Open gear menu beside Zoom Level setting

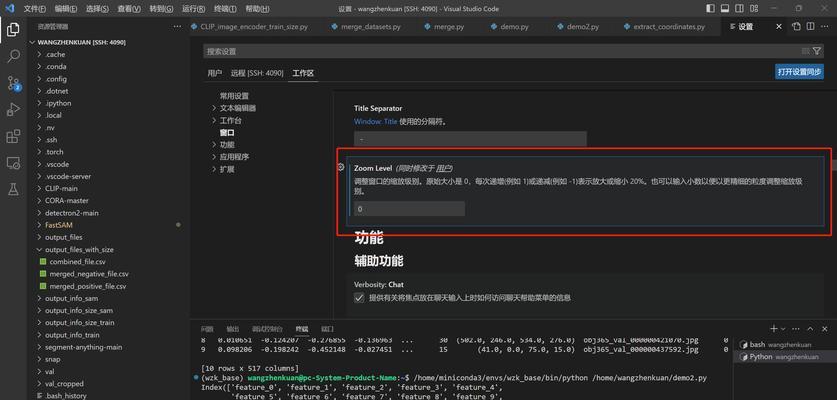(341, 167)
